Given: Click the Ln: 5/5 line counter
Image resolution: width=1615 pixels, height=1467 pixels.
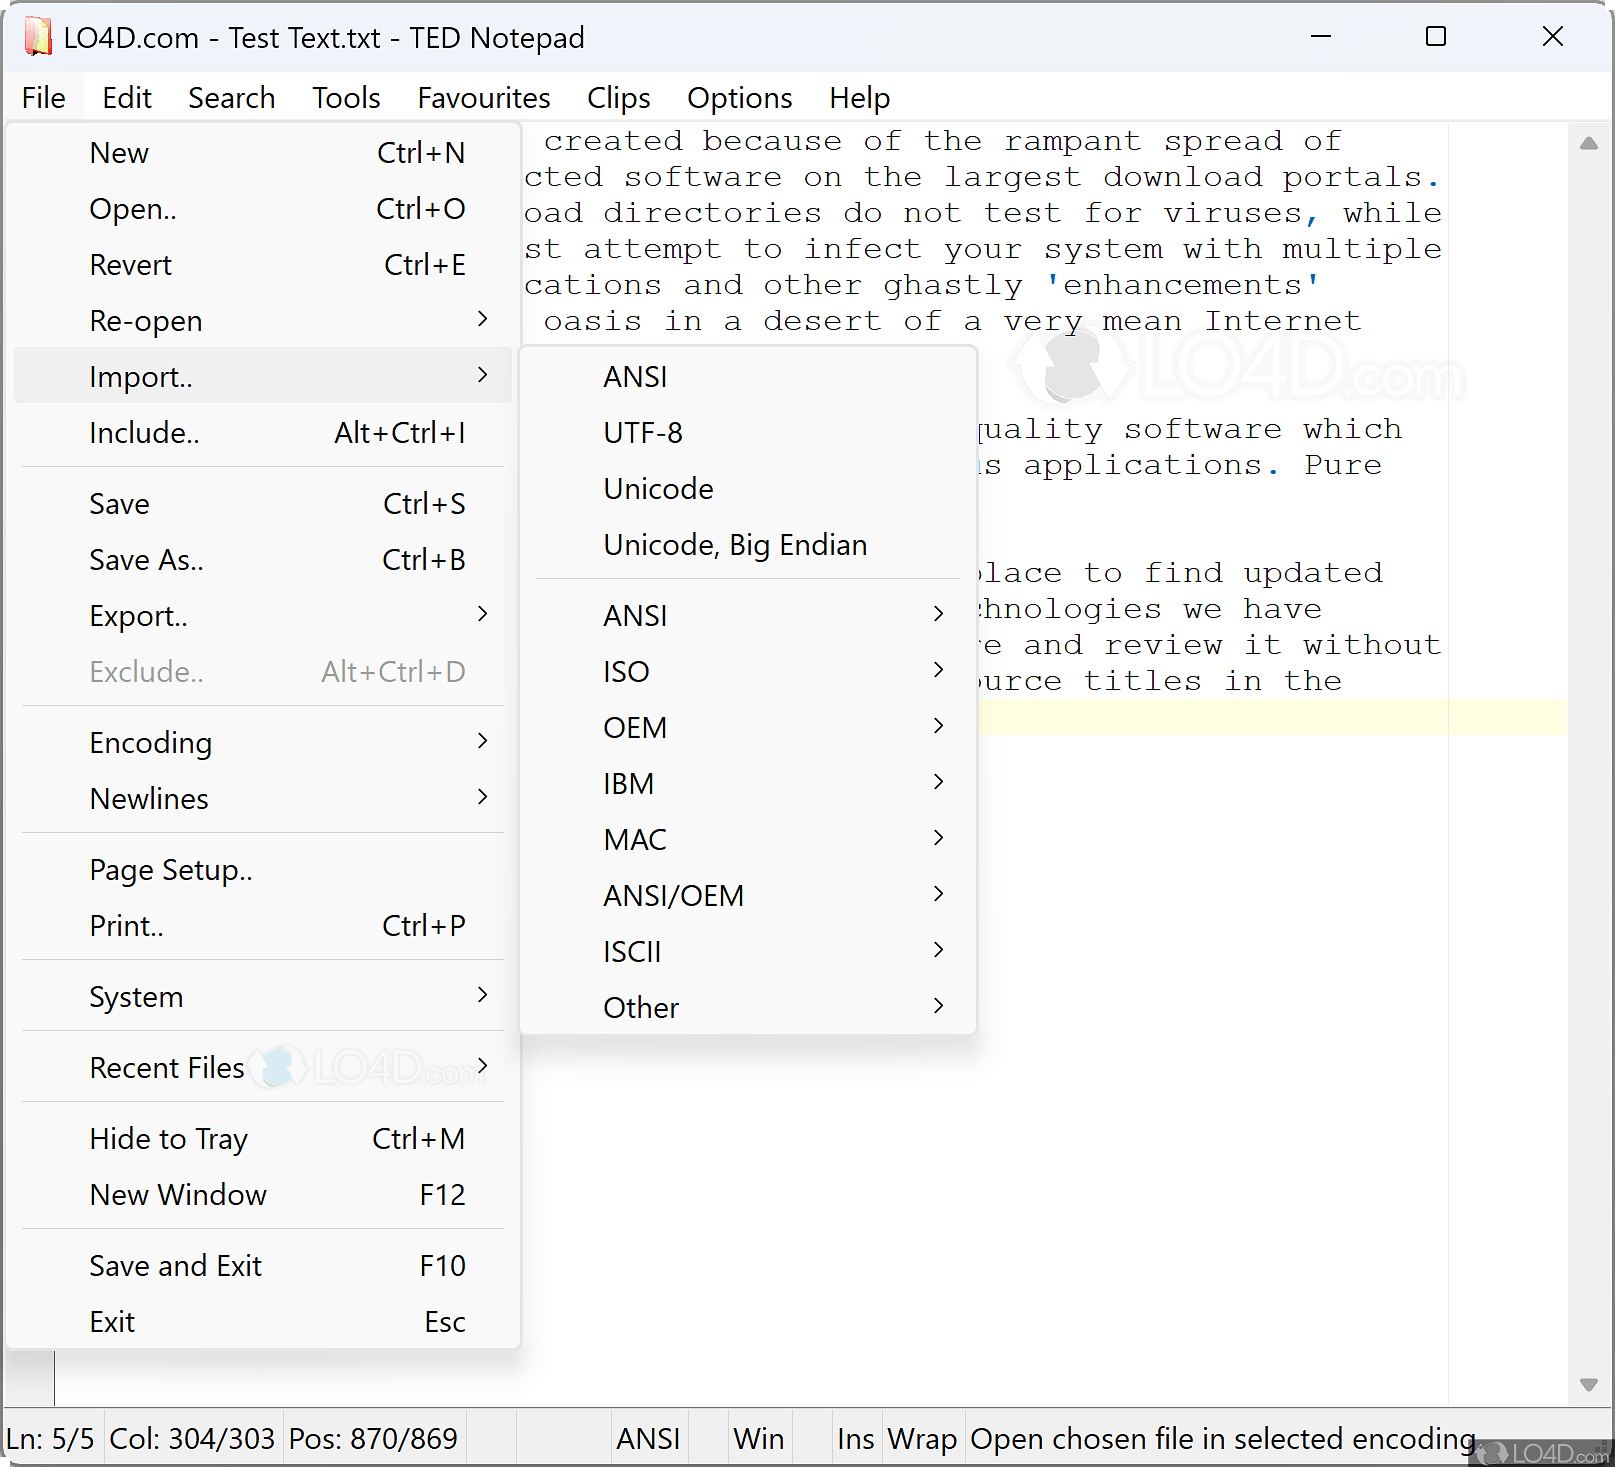Looking at the screenshot, I should pos(51,1439).
